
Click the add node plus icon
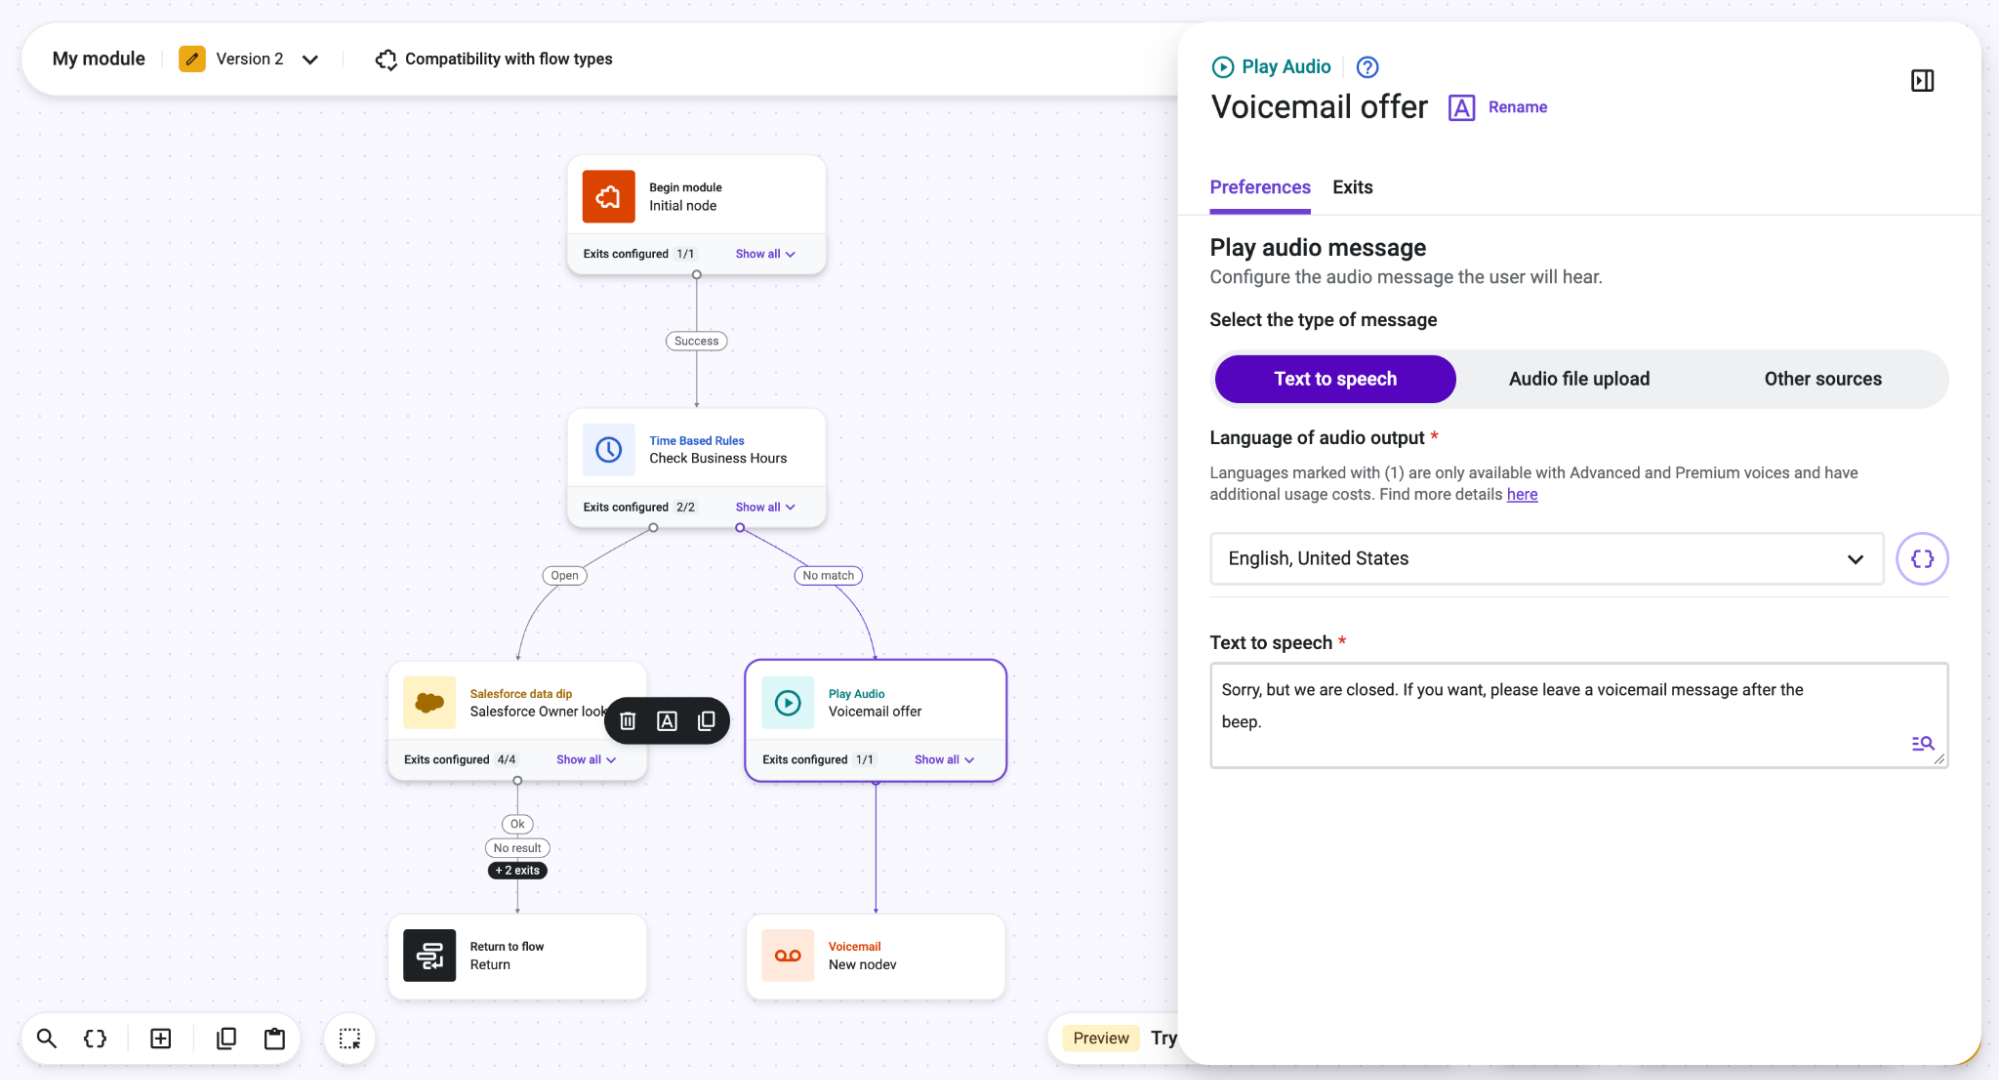click(160, 1038)
